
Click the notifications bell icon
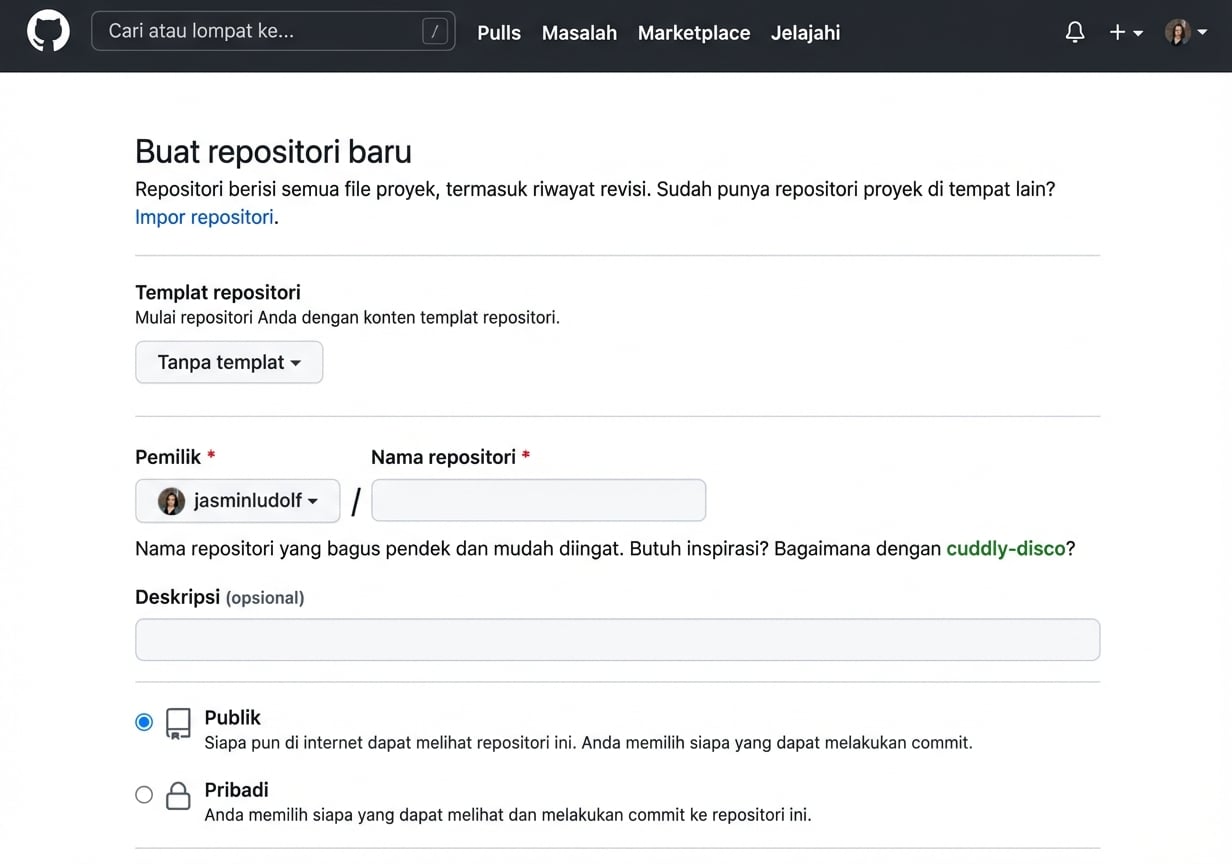tap(1075, 32)
